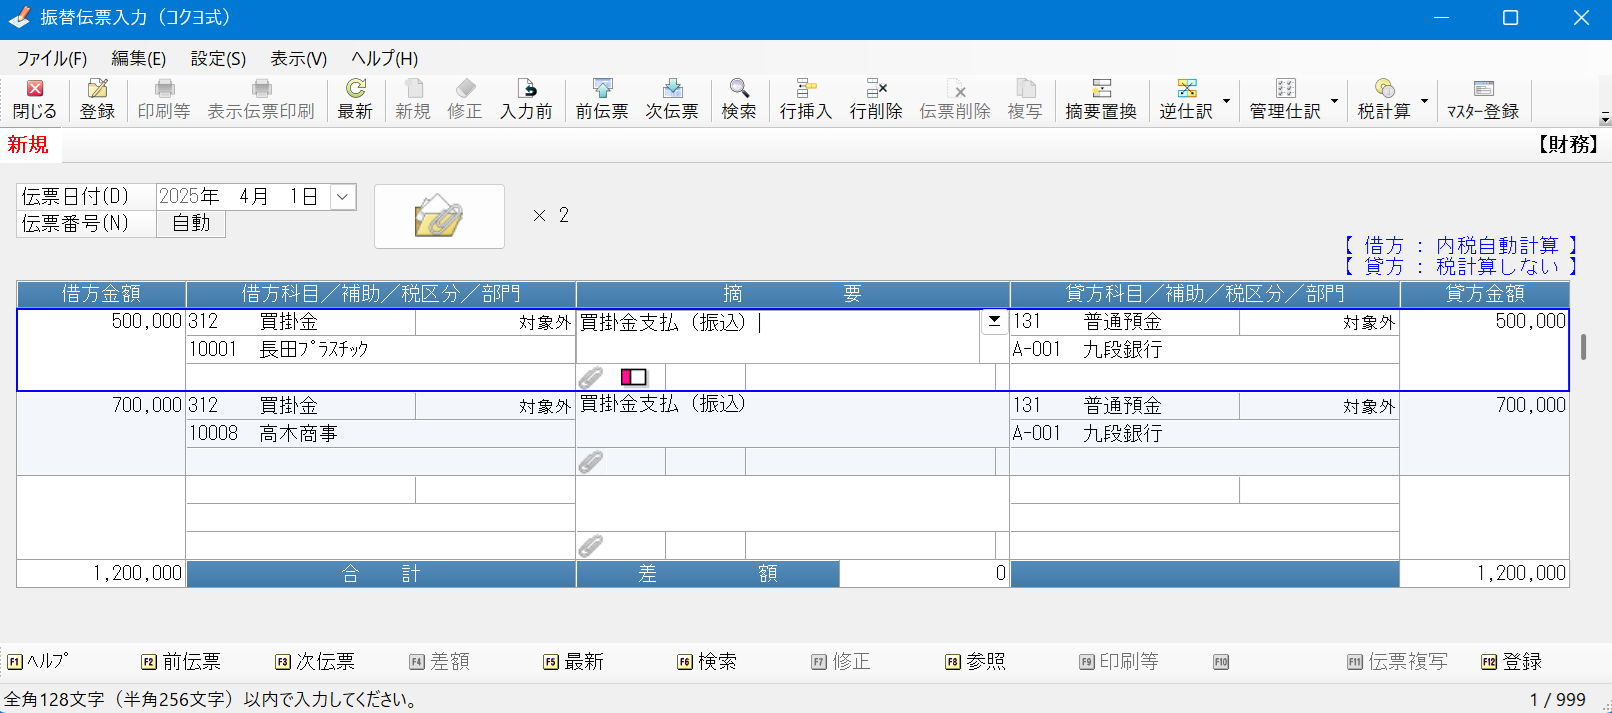
Task: Click the 伝票削除 toolbar icon
Action: (x=955, y=100)
